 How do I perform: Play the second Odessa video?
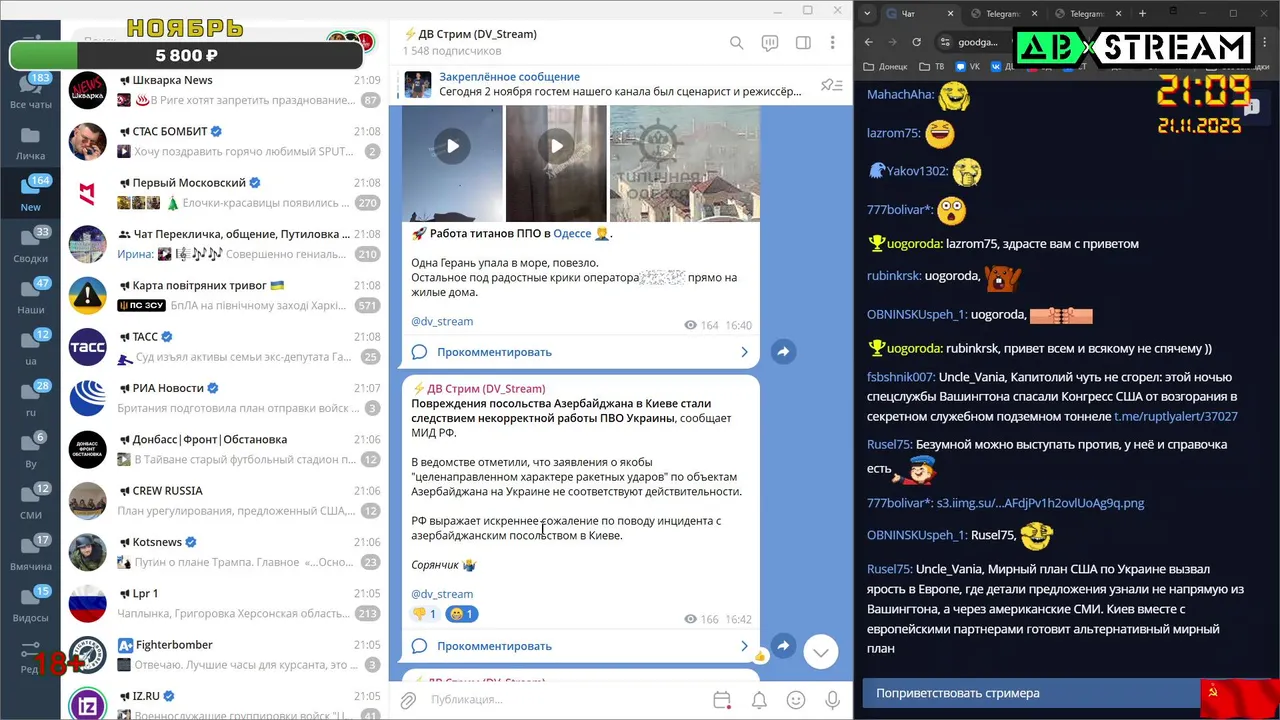tap(556, 147)
